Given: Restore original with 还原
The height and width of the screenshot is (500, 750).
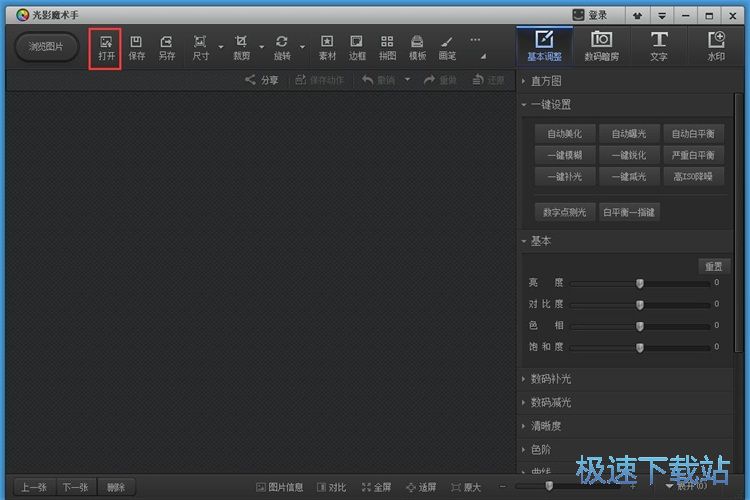Looking at the screenshot, I should click(x=488, y=80).
